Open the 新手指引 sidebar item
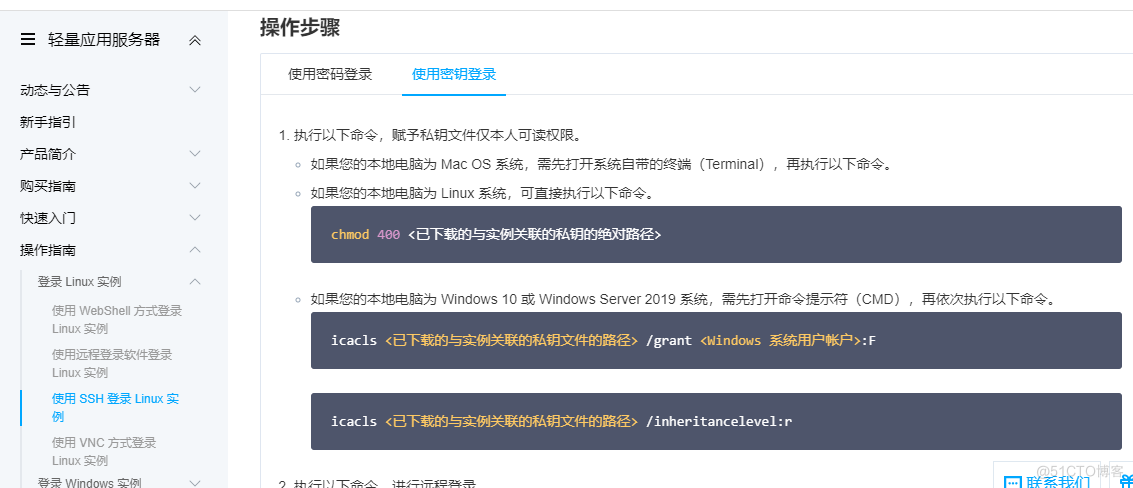The width and height of the screenshot is (1133, 488). [x=48, y=122]
